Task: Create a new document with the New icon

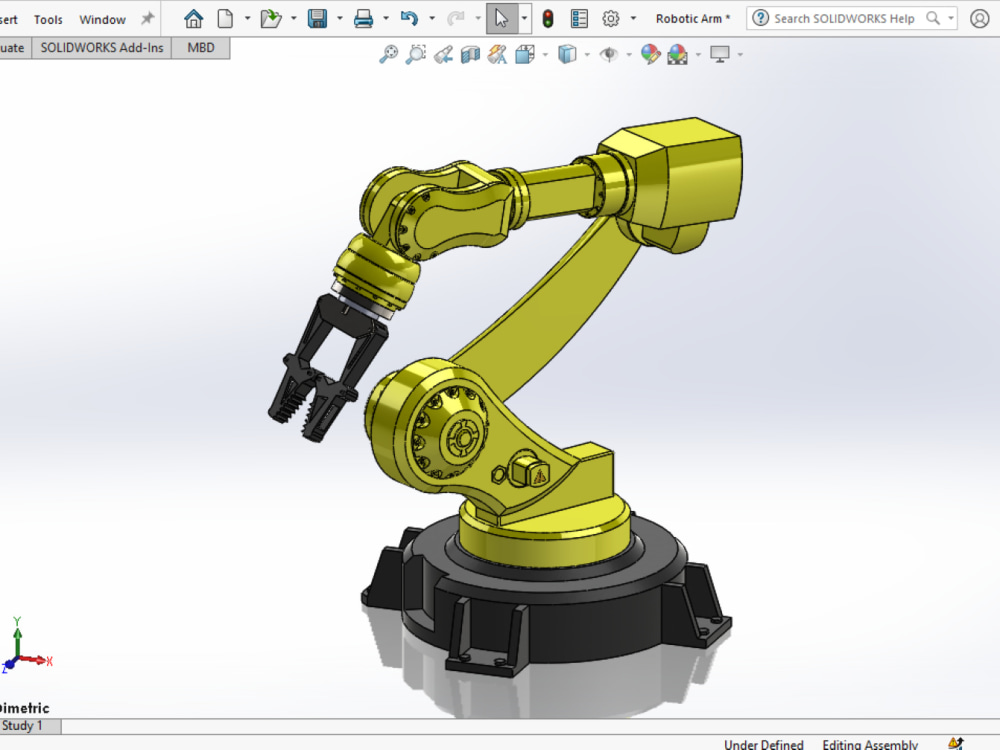Action: (225, 18)
